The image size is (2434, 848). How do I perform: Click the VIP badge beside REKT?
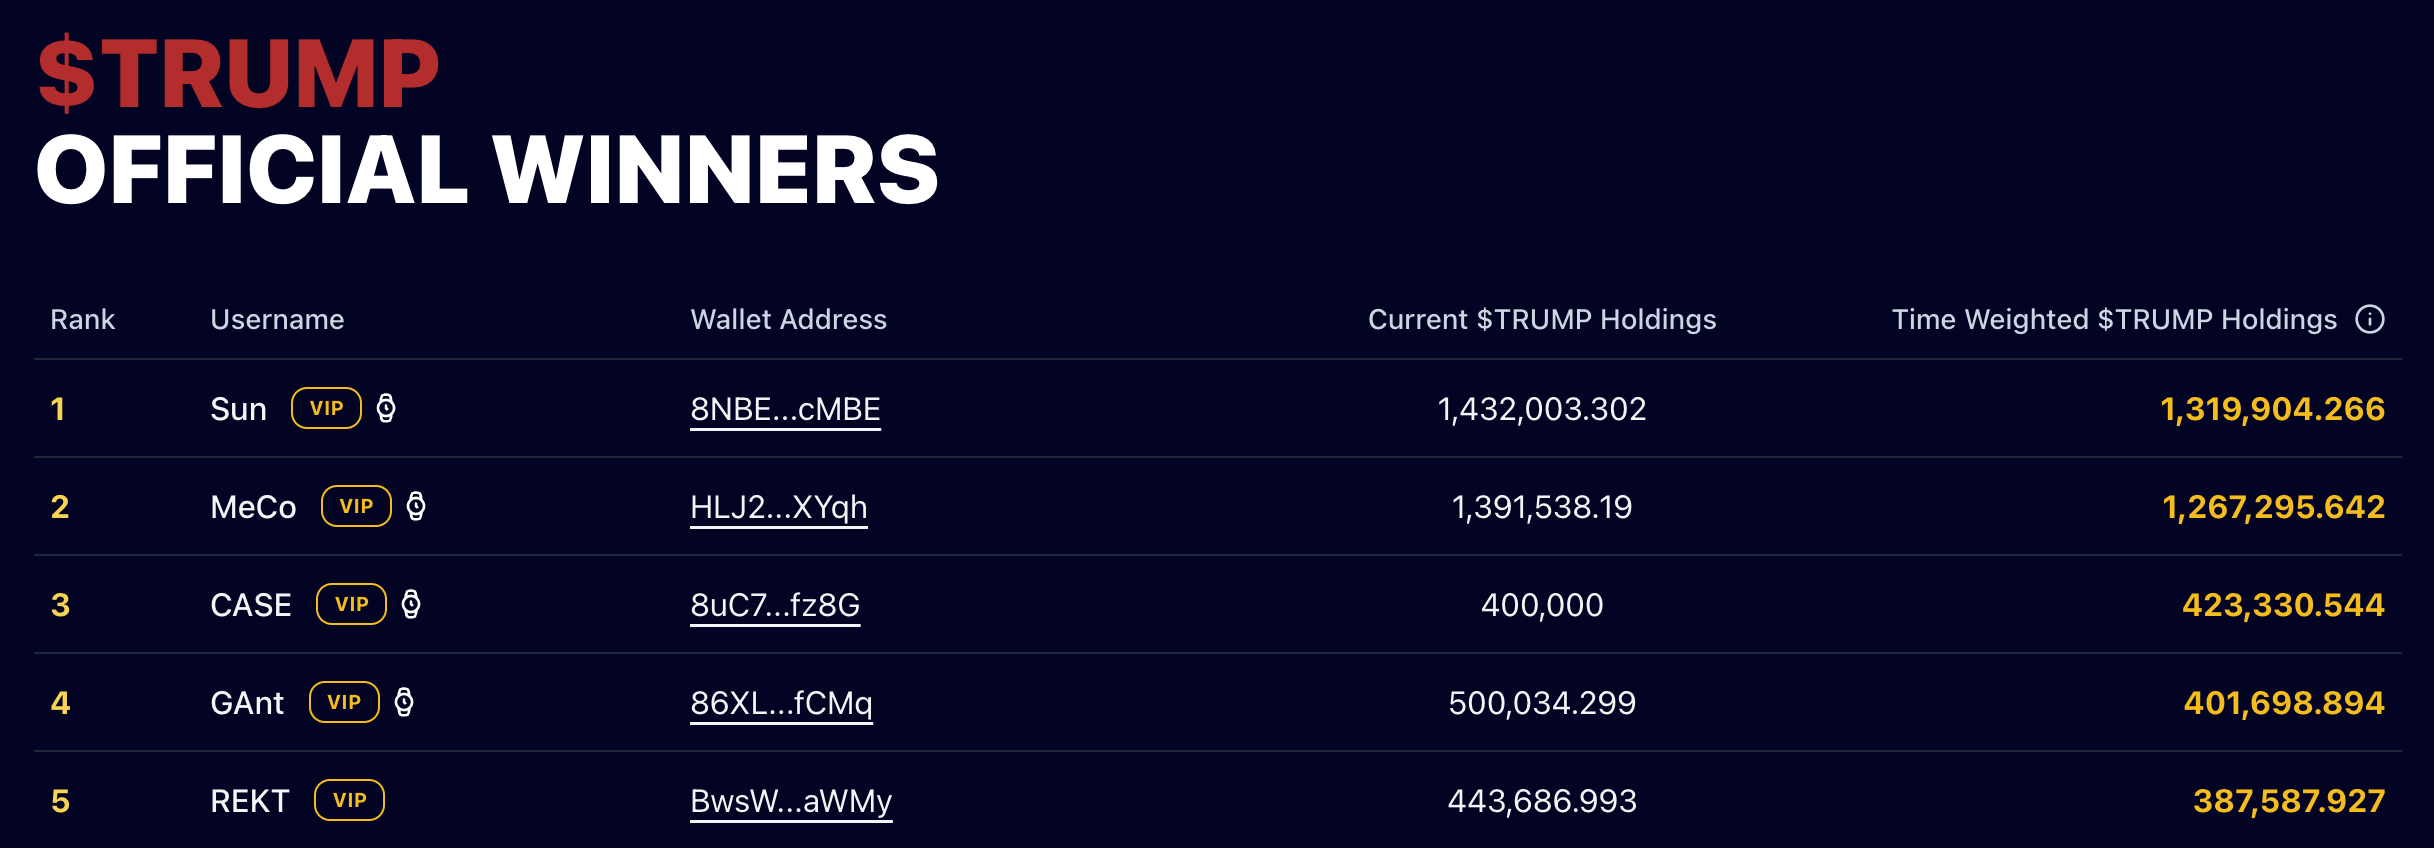349,800
